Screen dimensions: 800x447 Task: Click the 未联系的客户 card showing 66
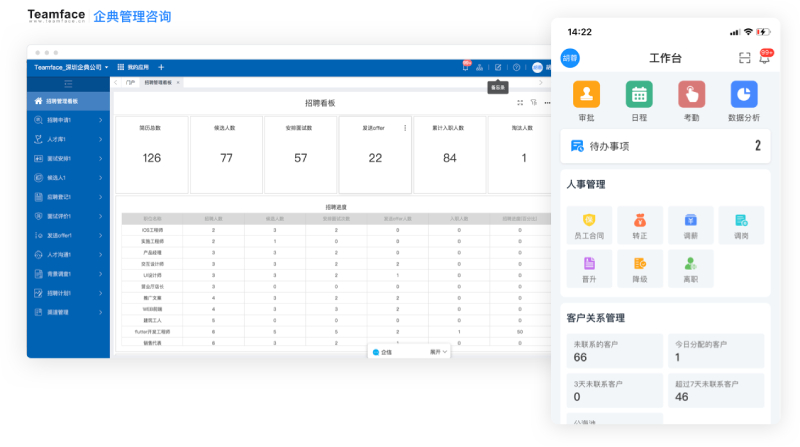610,351
